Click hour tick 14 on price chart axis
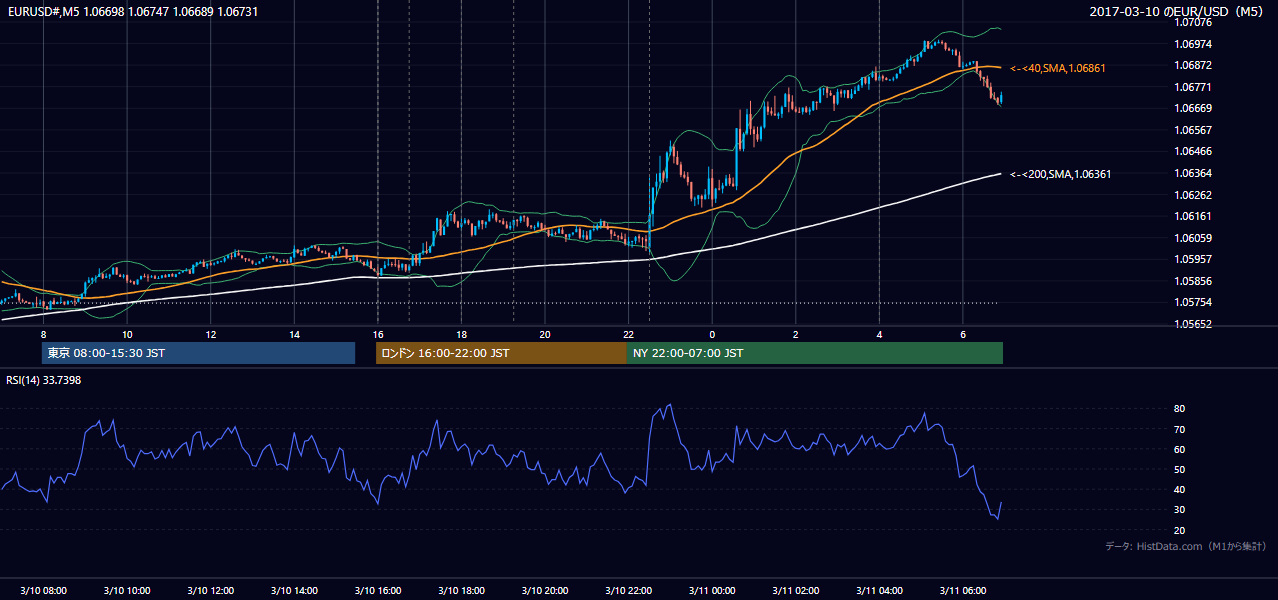 [x=294, y=335]
